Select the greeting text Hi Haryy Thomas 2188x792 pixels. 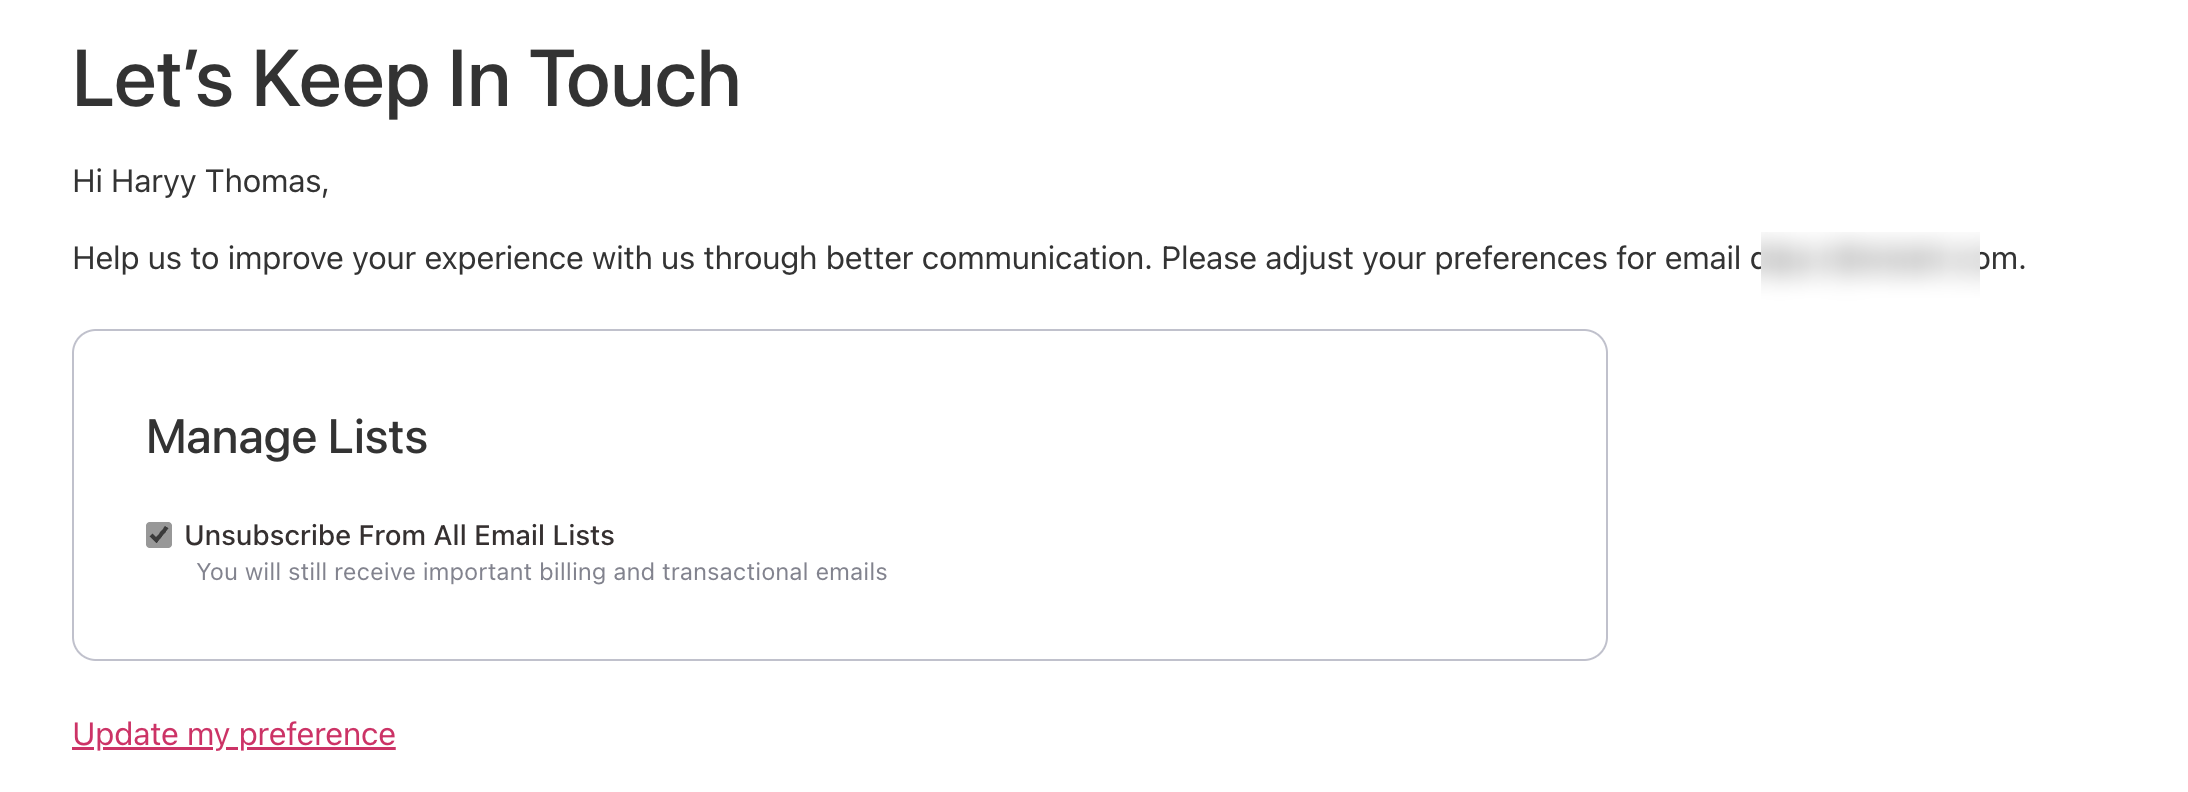coord(198,181)
